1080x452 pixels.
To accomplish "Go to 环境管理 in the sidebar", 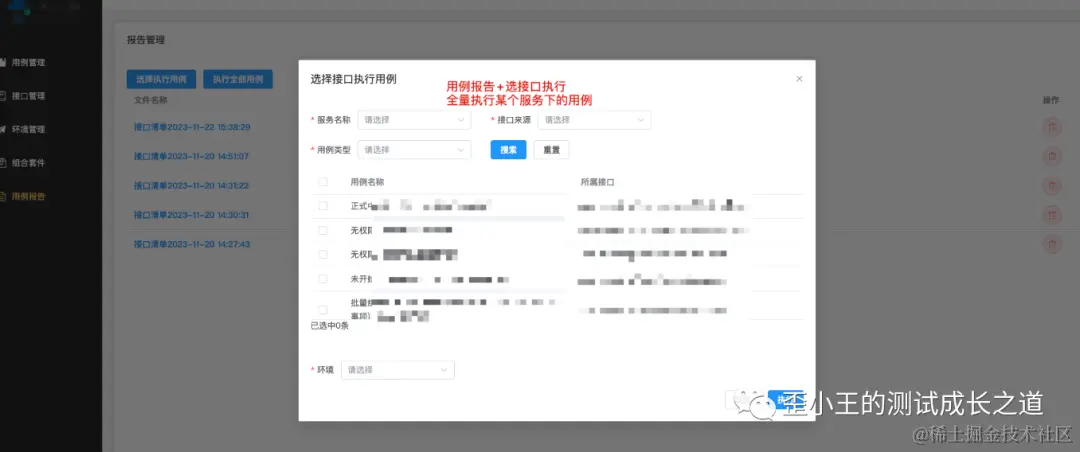I will pyautogui.click(x=28, y=130).
